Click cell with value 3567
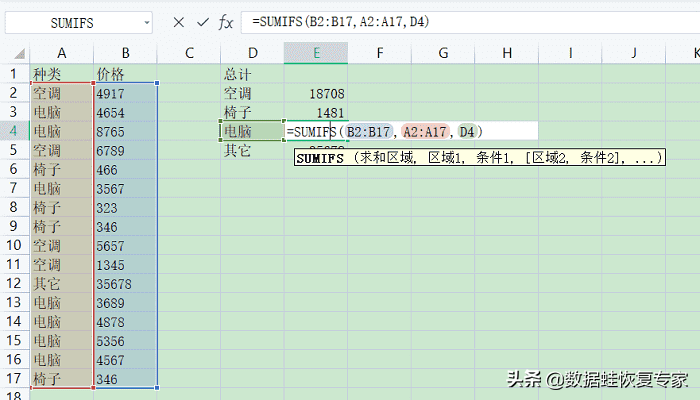Screen dimensions: 700x400 [125, 188]
